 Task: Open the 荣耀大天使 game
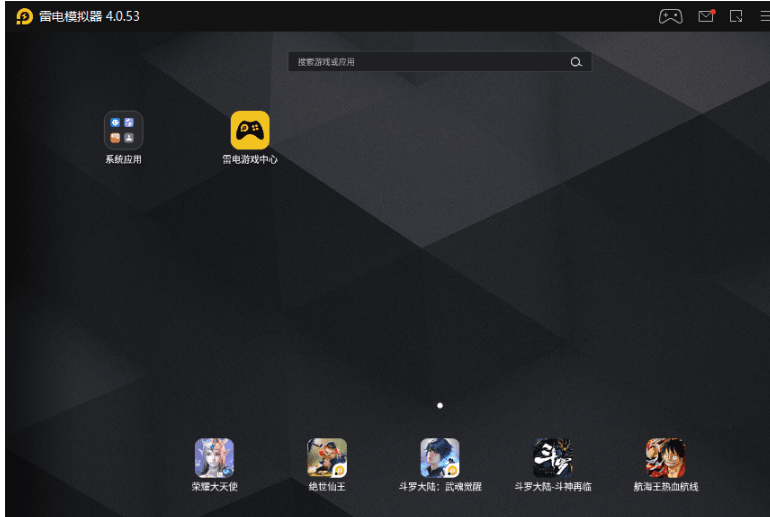click(214, 457)
